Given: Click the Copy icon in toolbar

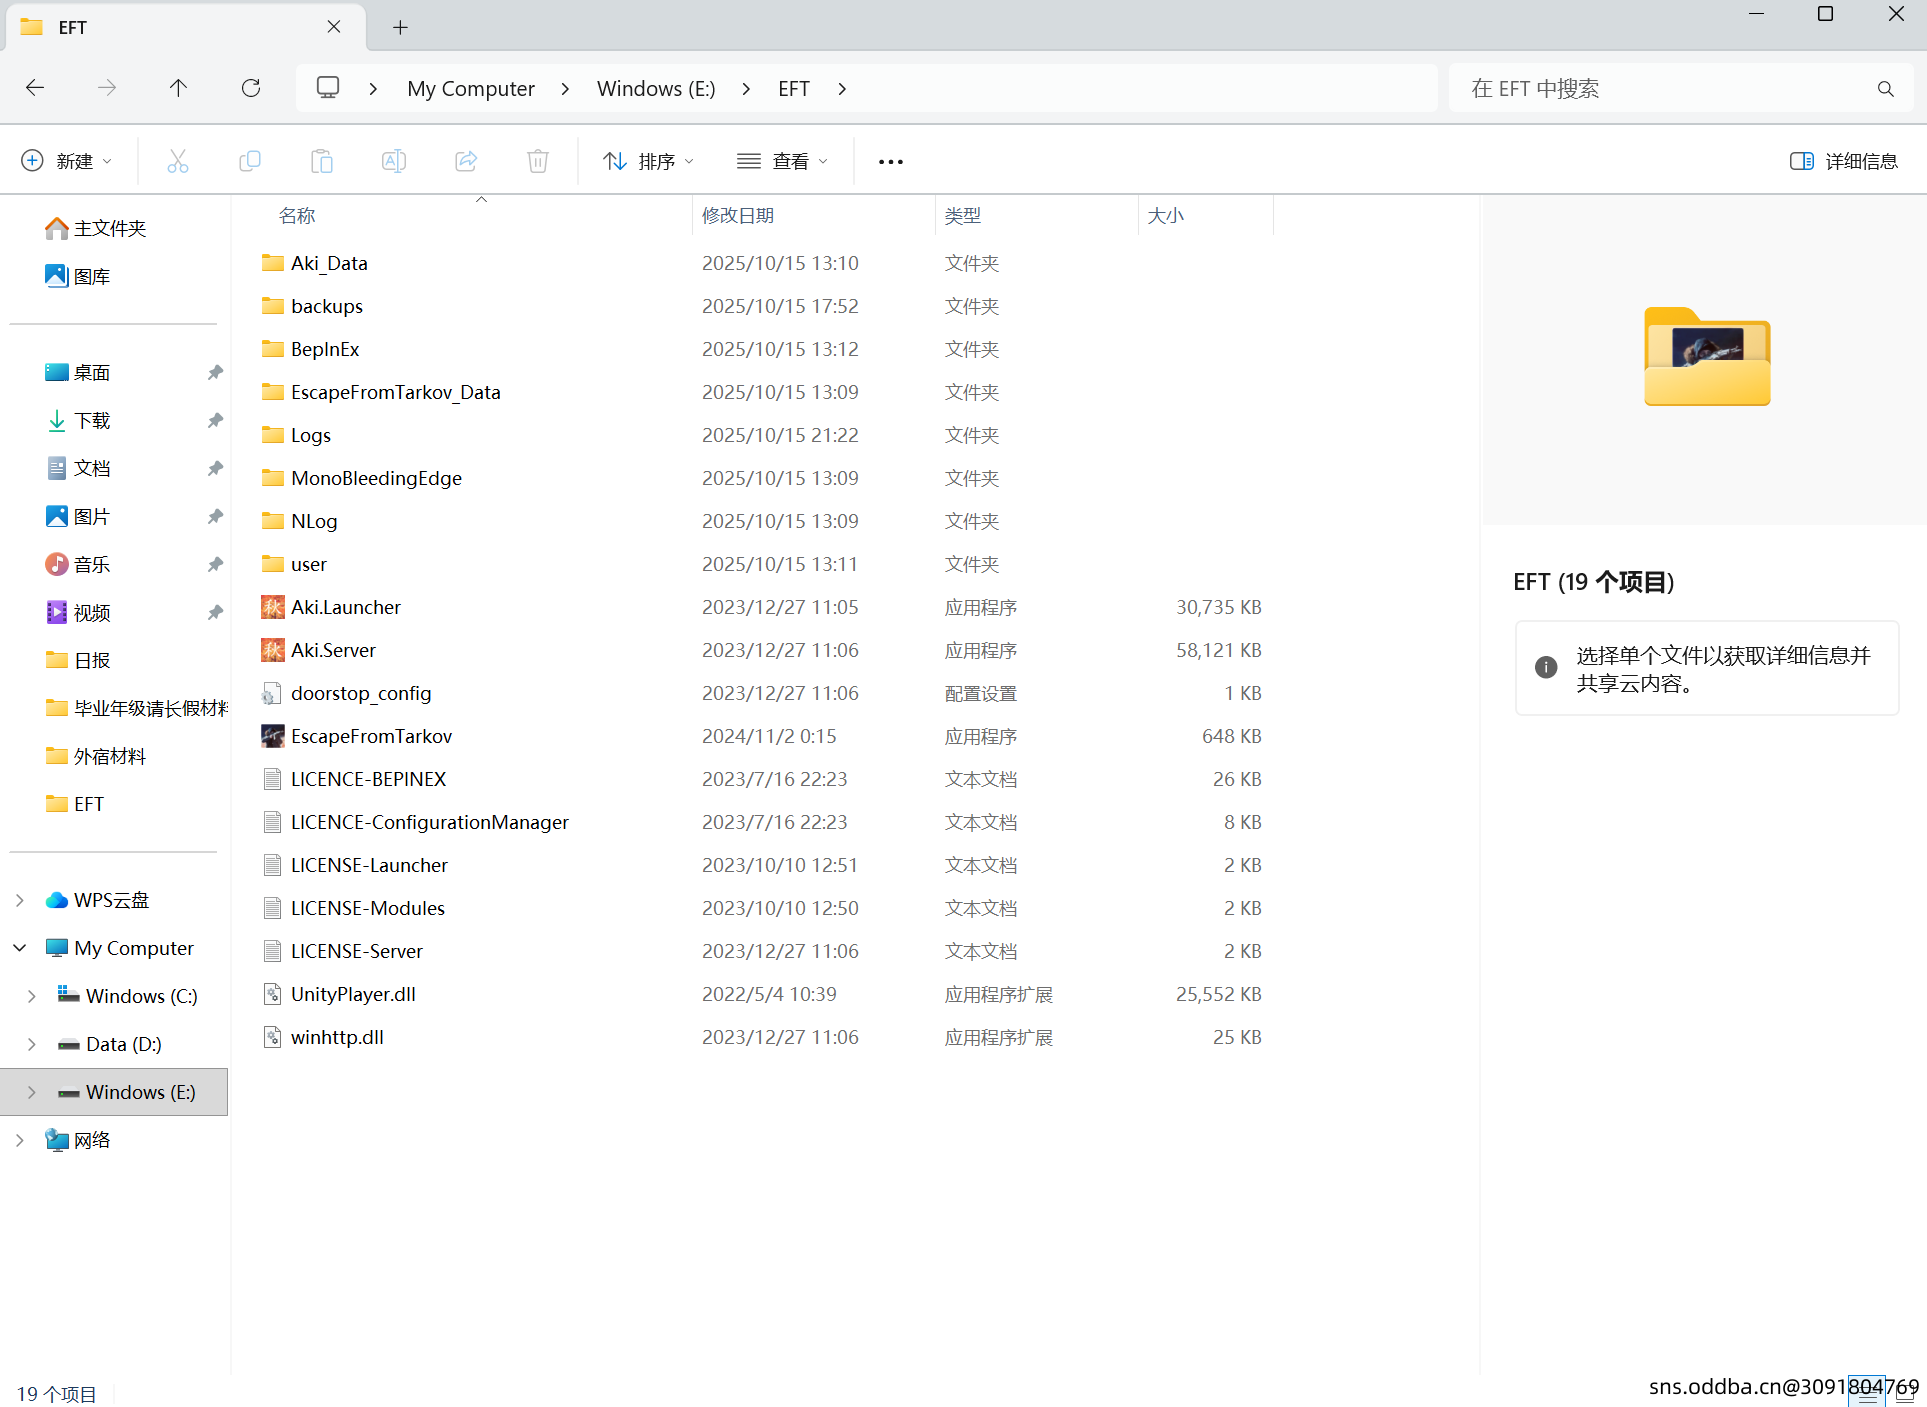Looking at the screenshot, I should 250,161.
